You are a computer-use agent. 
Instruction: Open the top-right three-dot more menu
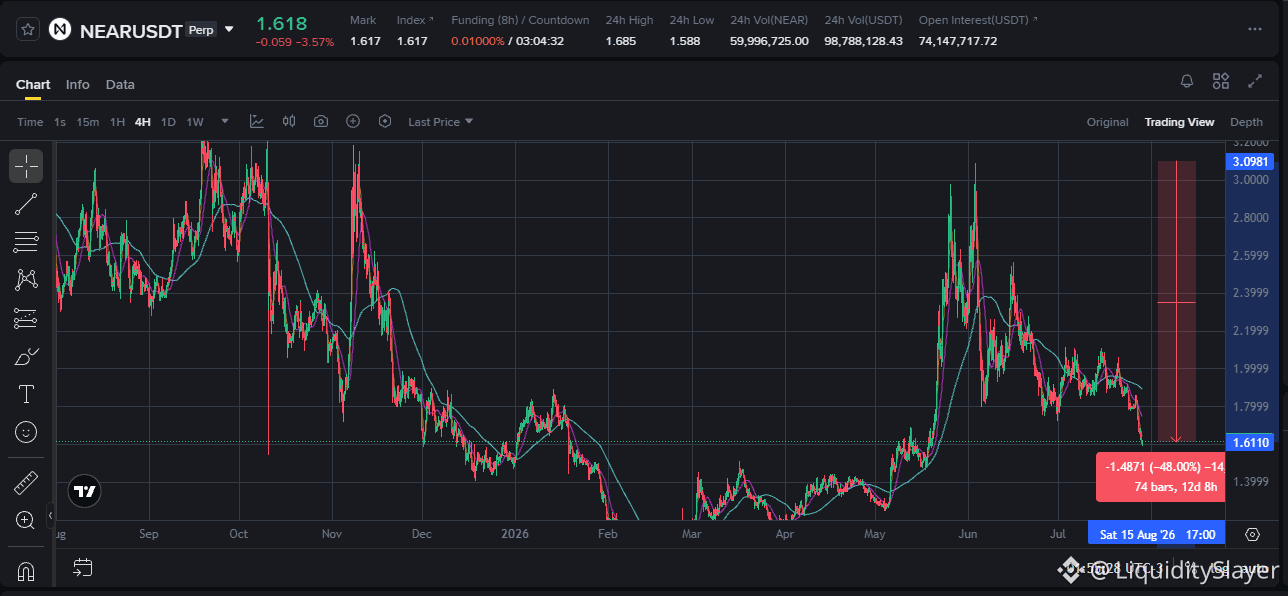[1255, 30]
